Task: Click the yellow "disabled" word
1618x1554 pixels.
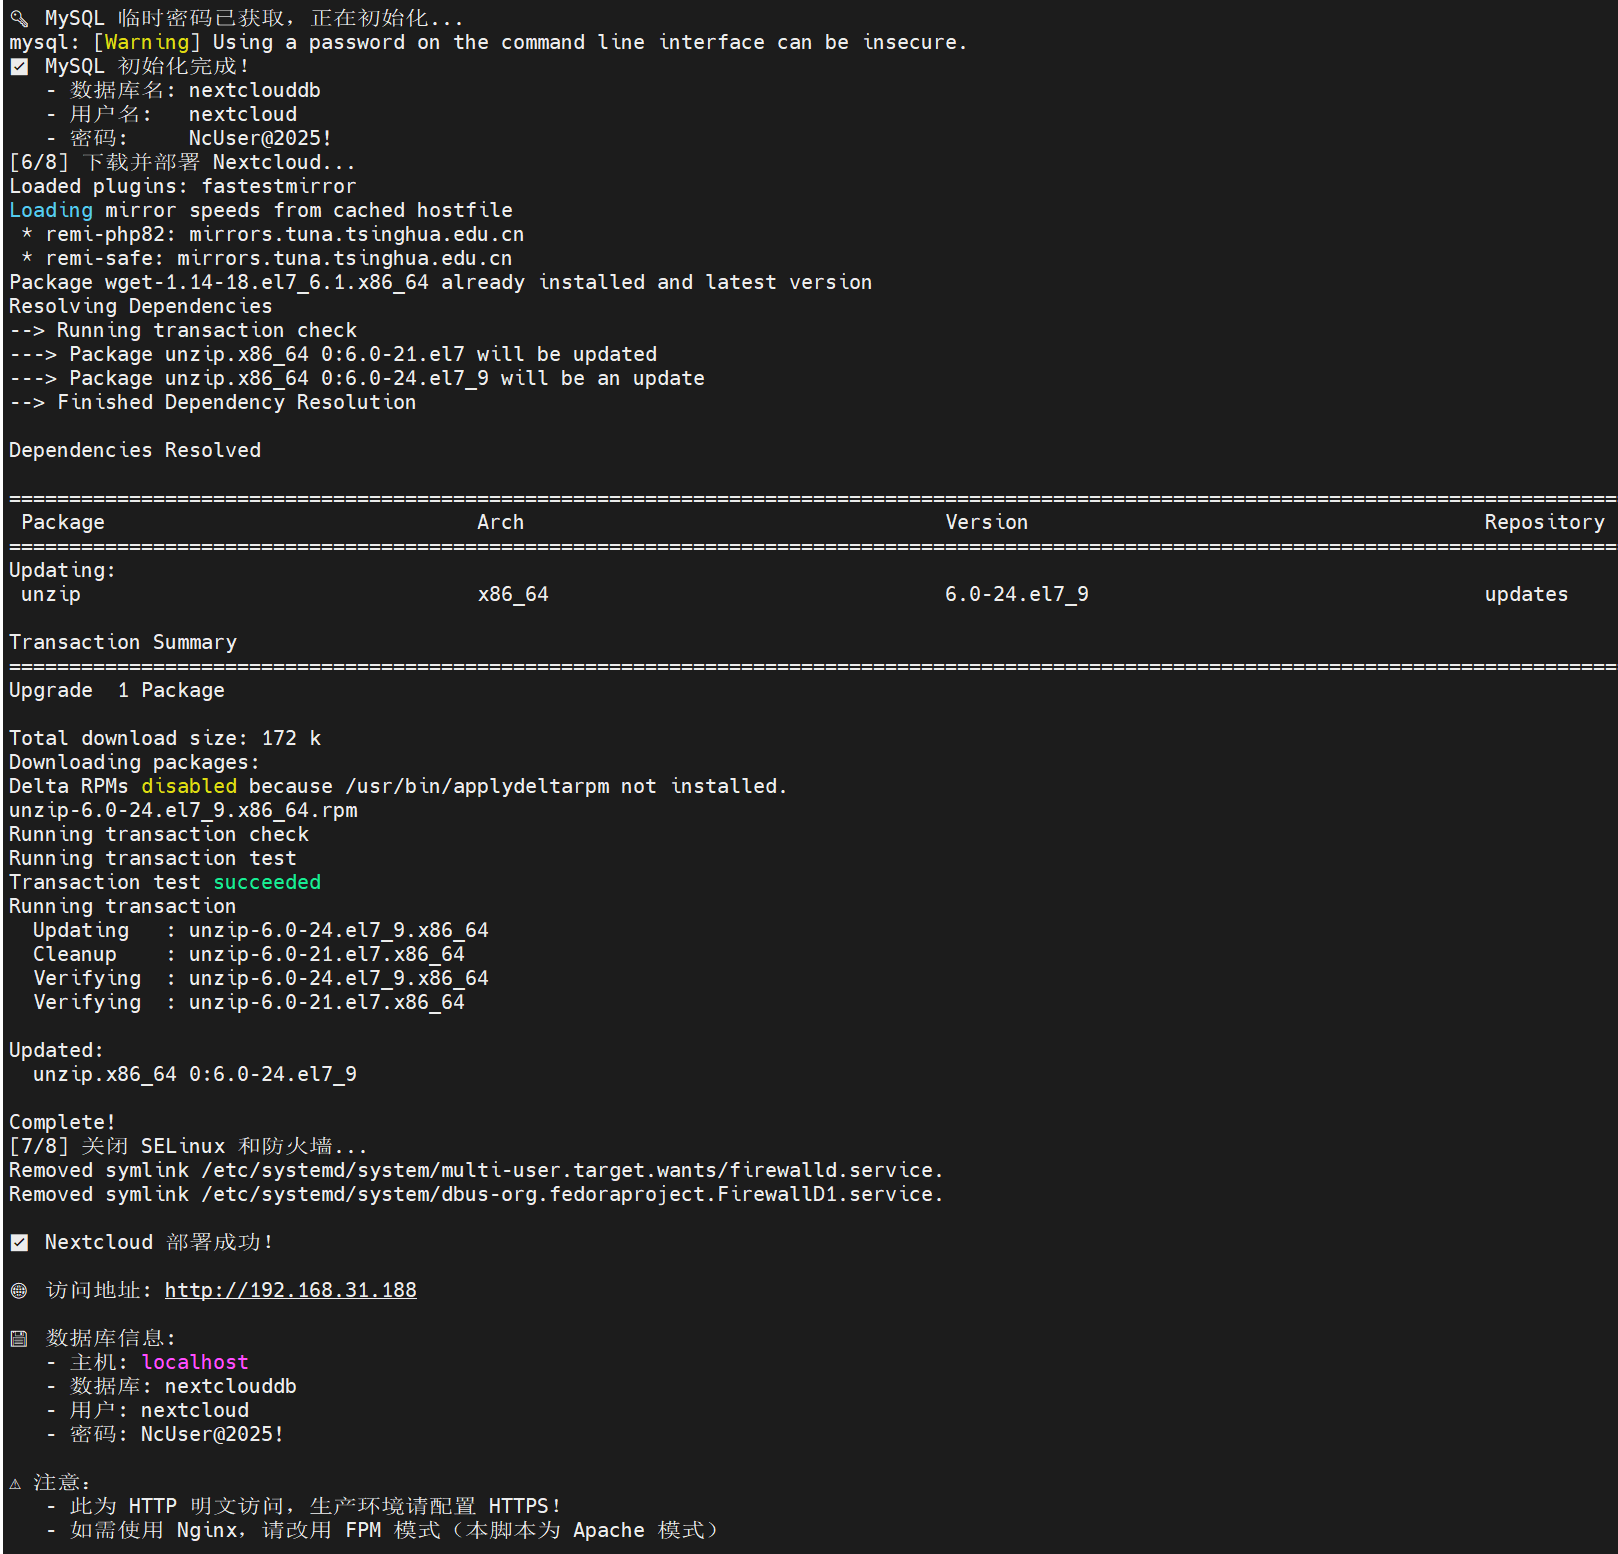Action: [189, 786]
